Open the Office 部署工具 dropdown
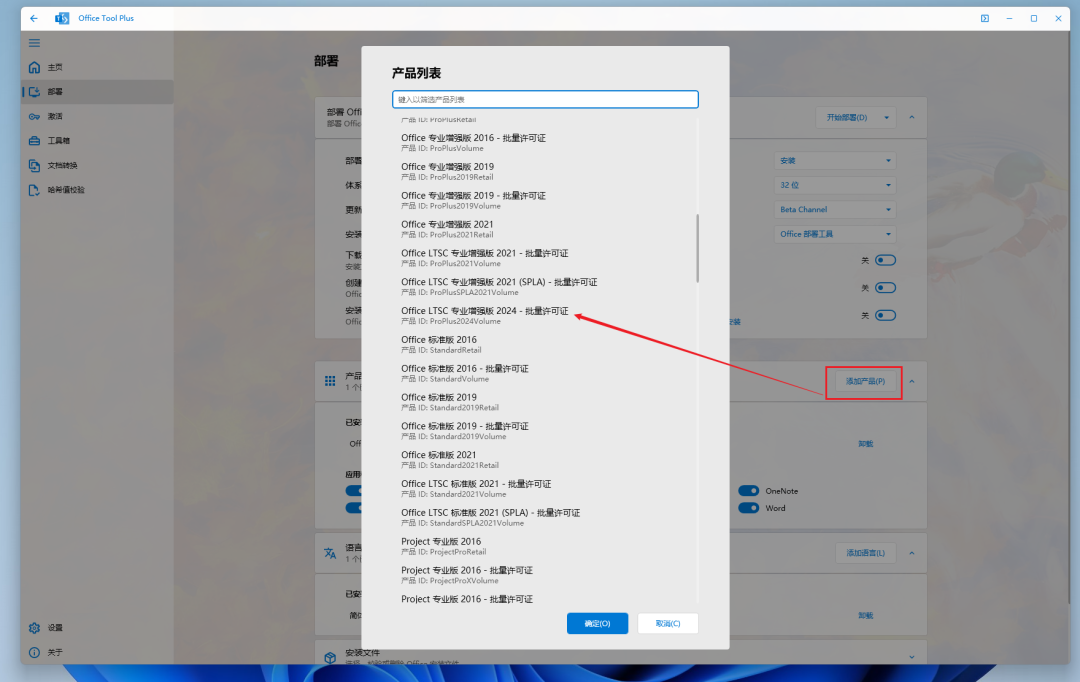1080x682 pixels. [835, 234]
